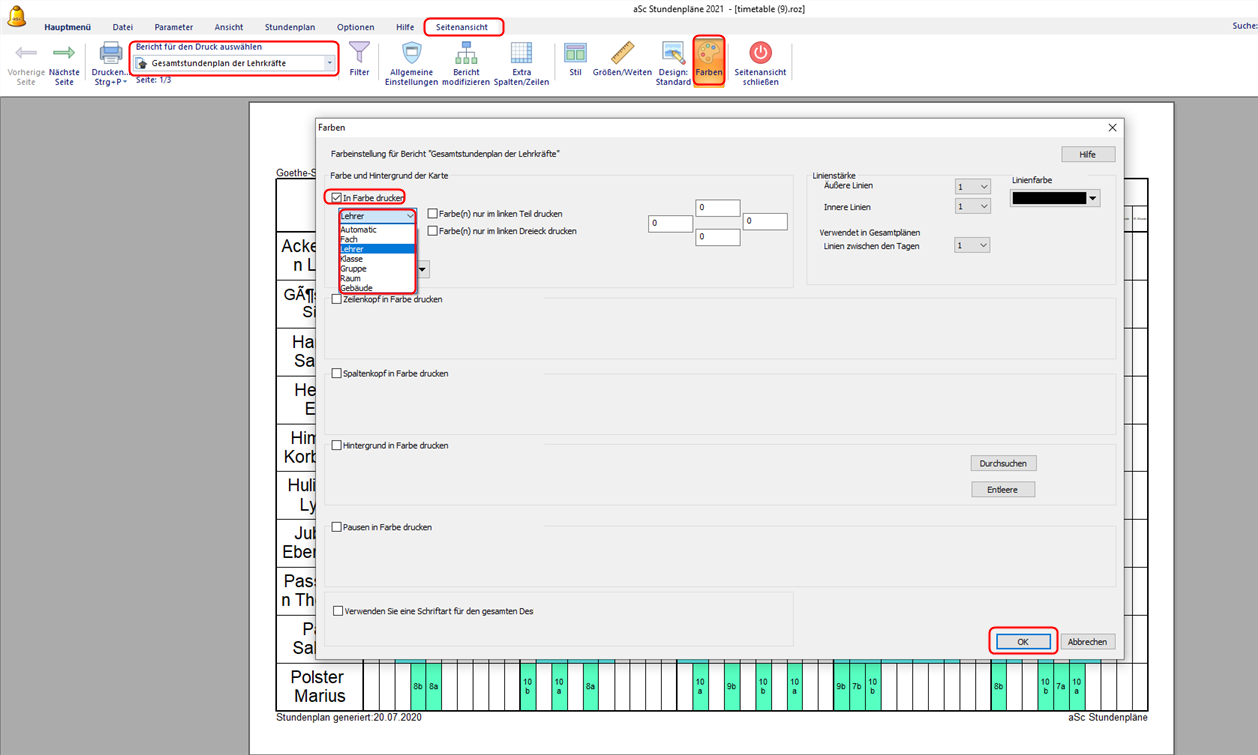
Task: Confirm dialog with OK button
Action: [x=1023, y=642]
